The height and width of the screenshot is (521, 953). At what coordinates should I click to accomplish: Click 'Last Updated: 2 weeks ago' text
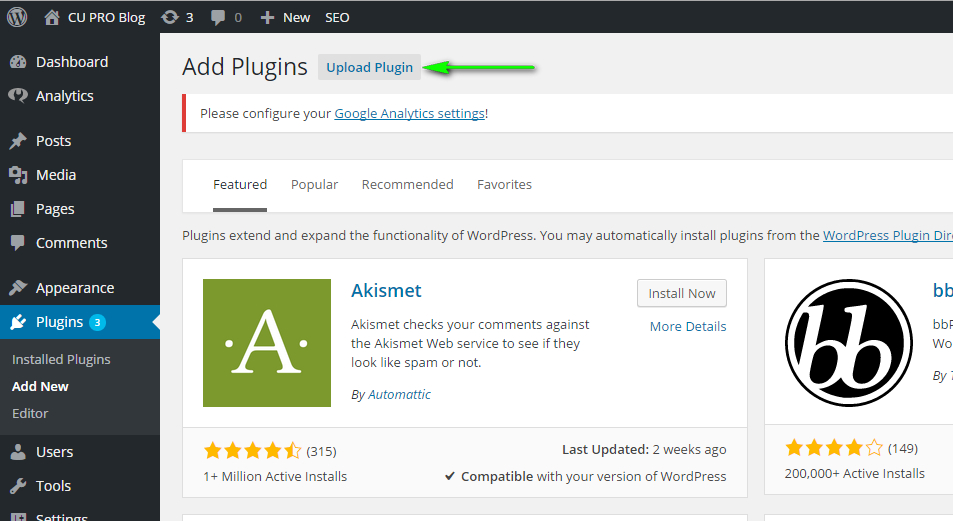[x=644, y=450]
